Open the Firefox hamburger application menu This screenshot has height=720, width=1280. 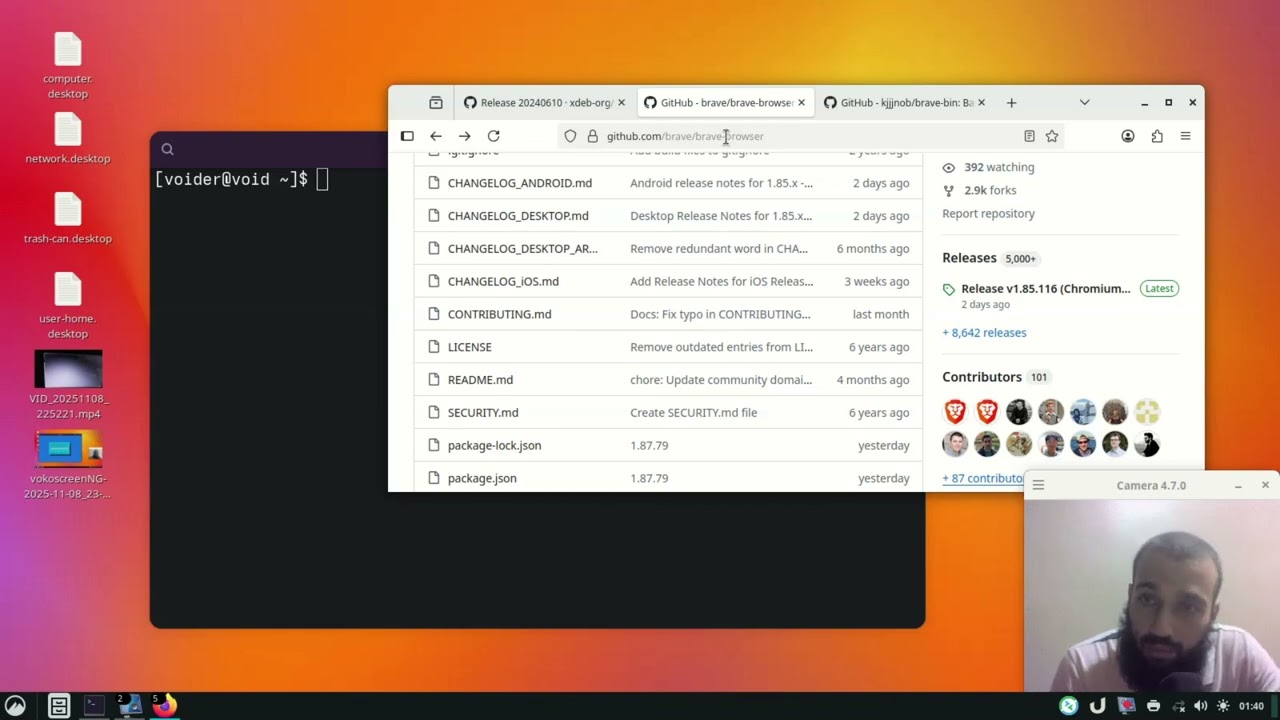(x=1185, y=136)
